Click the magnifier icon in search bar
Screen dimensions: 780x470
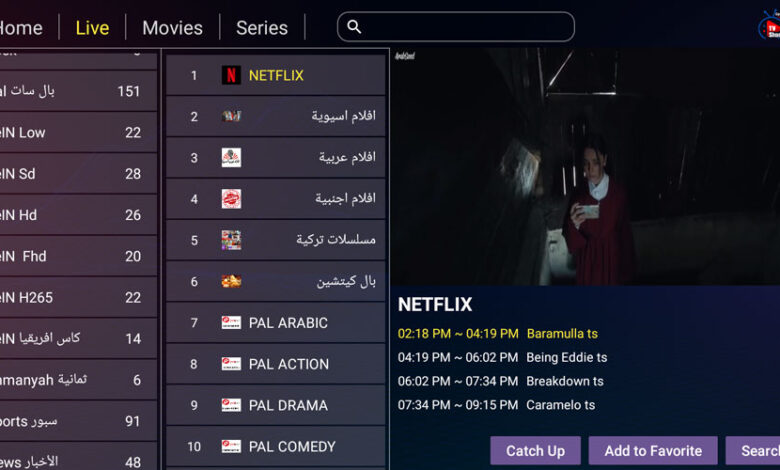pyautogui.click(x=354, y=27)
